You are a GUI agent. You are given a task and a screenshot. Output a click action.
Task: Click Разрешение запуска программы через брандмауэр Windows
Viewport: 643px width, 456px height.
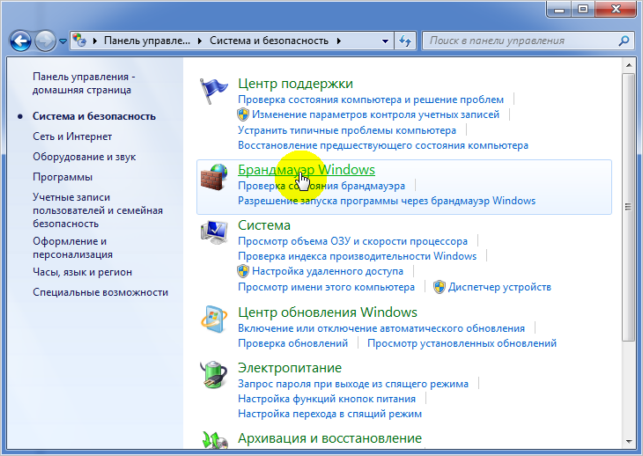coord(387,201)
